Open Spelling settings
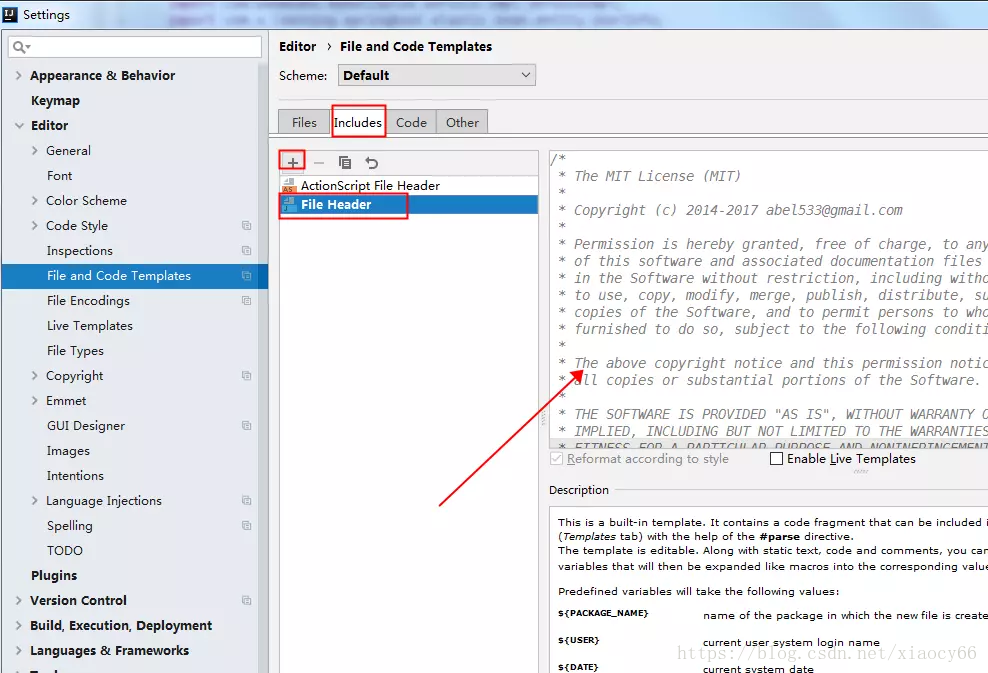 [70, 526]
